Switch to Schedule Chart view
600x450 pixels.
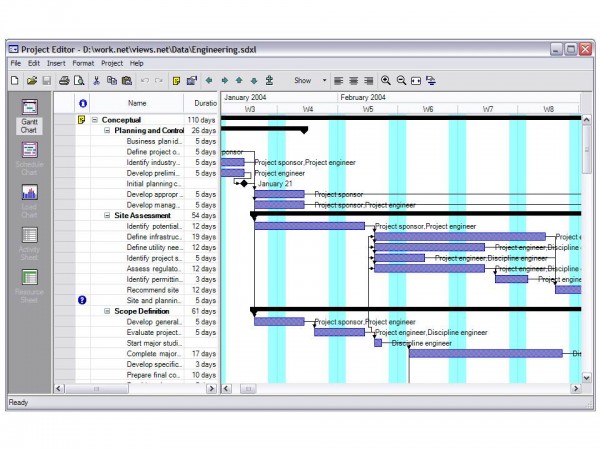tap(29, 158)
